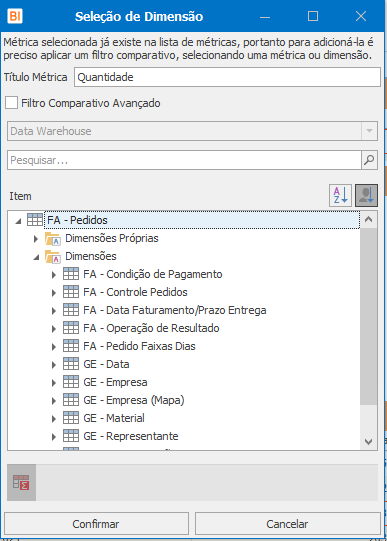Click the Cancelar button
This screenshot has width=387, height=541.
click(x=288, y=524)
